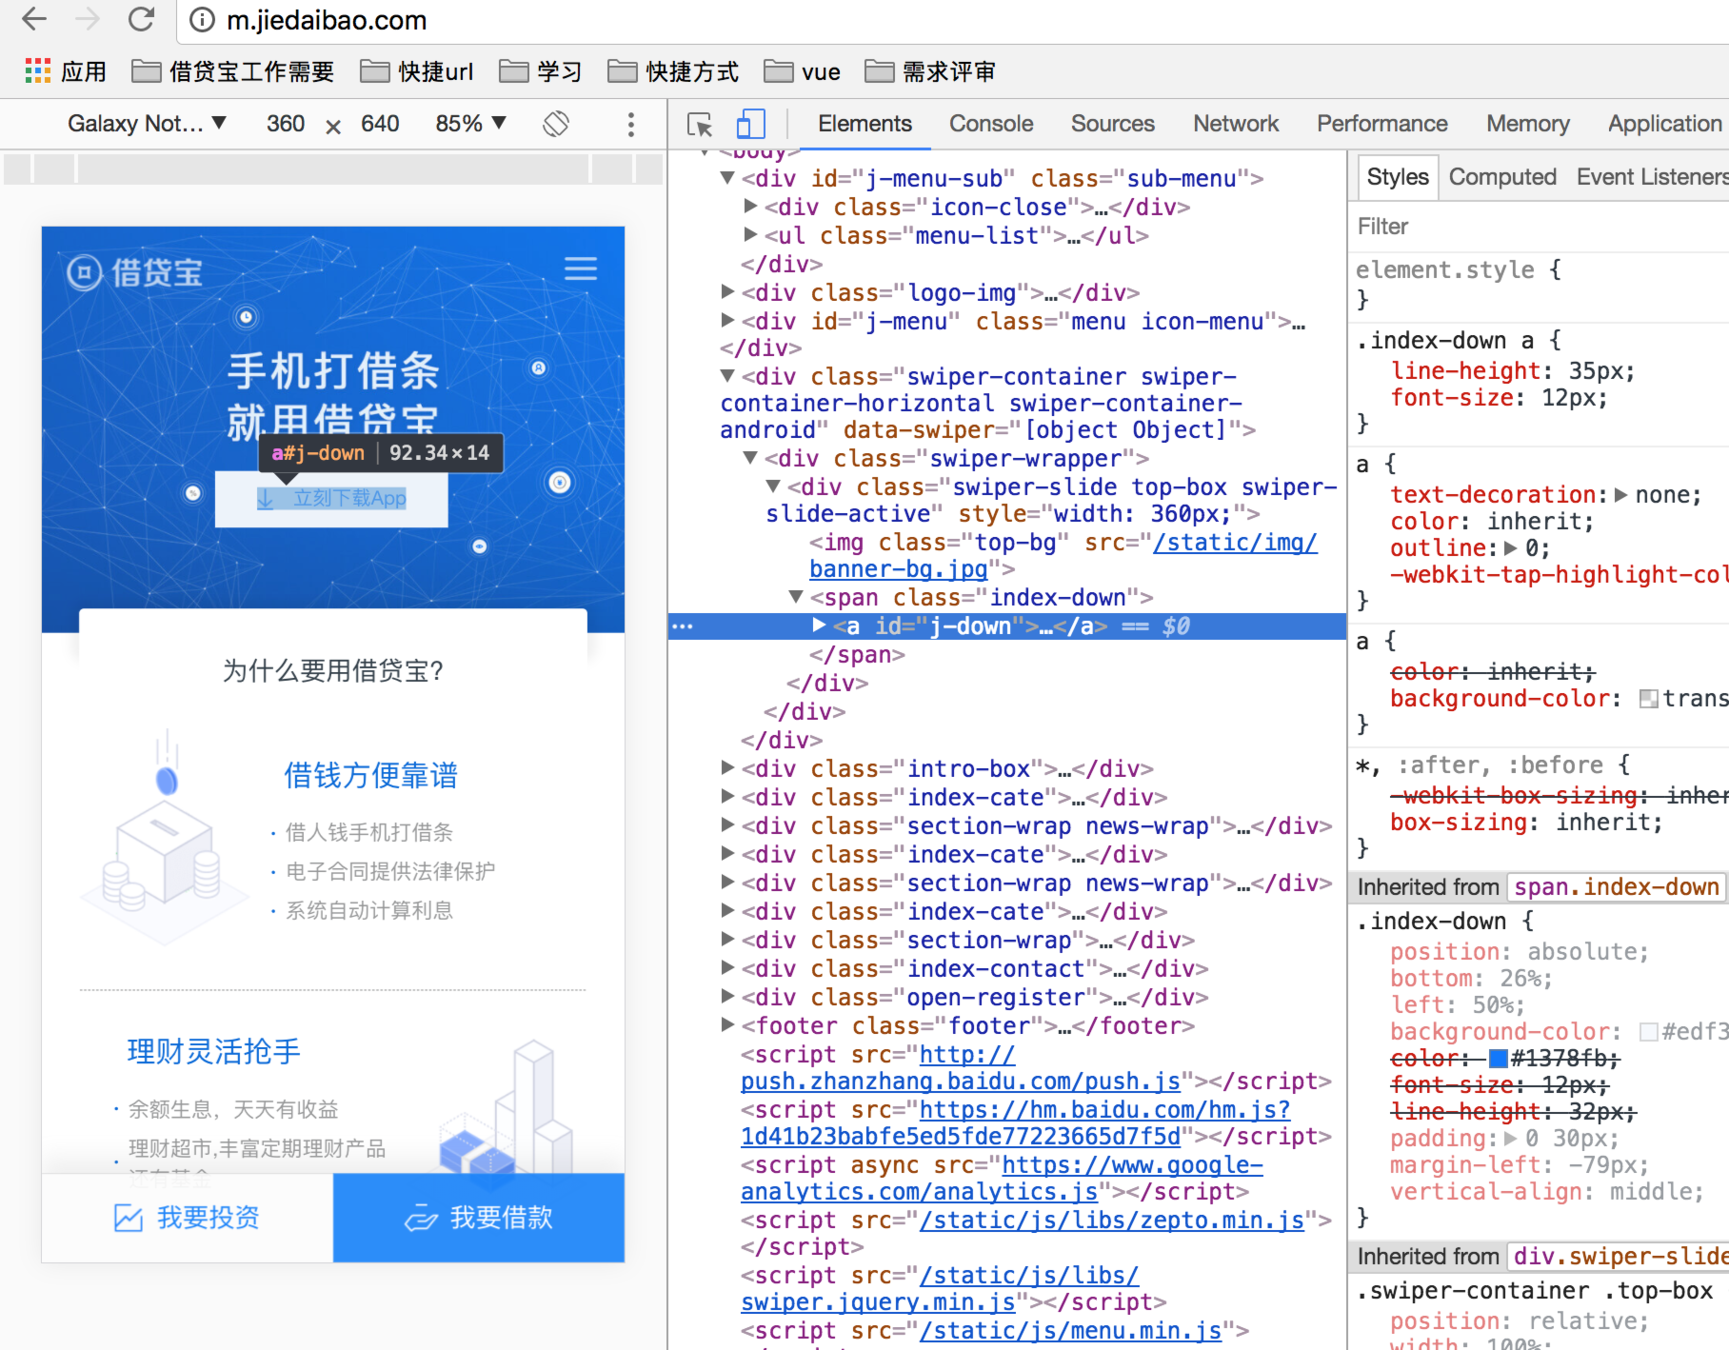This screenshot has width=1729, height=1350.
Task: Expand text-decoration shorthand triangle
Action: pyautogui.click(x=1621, y=495)
